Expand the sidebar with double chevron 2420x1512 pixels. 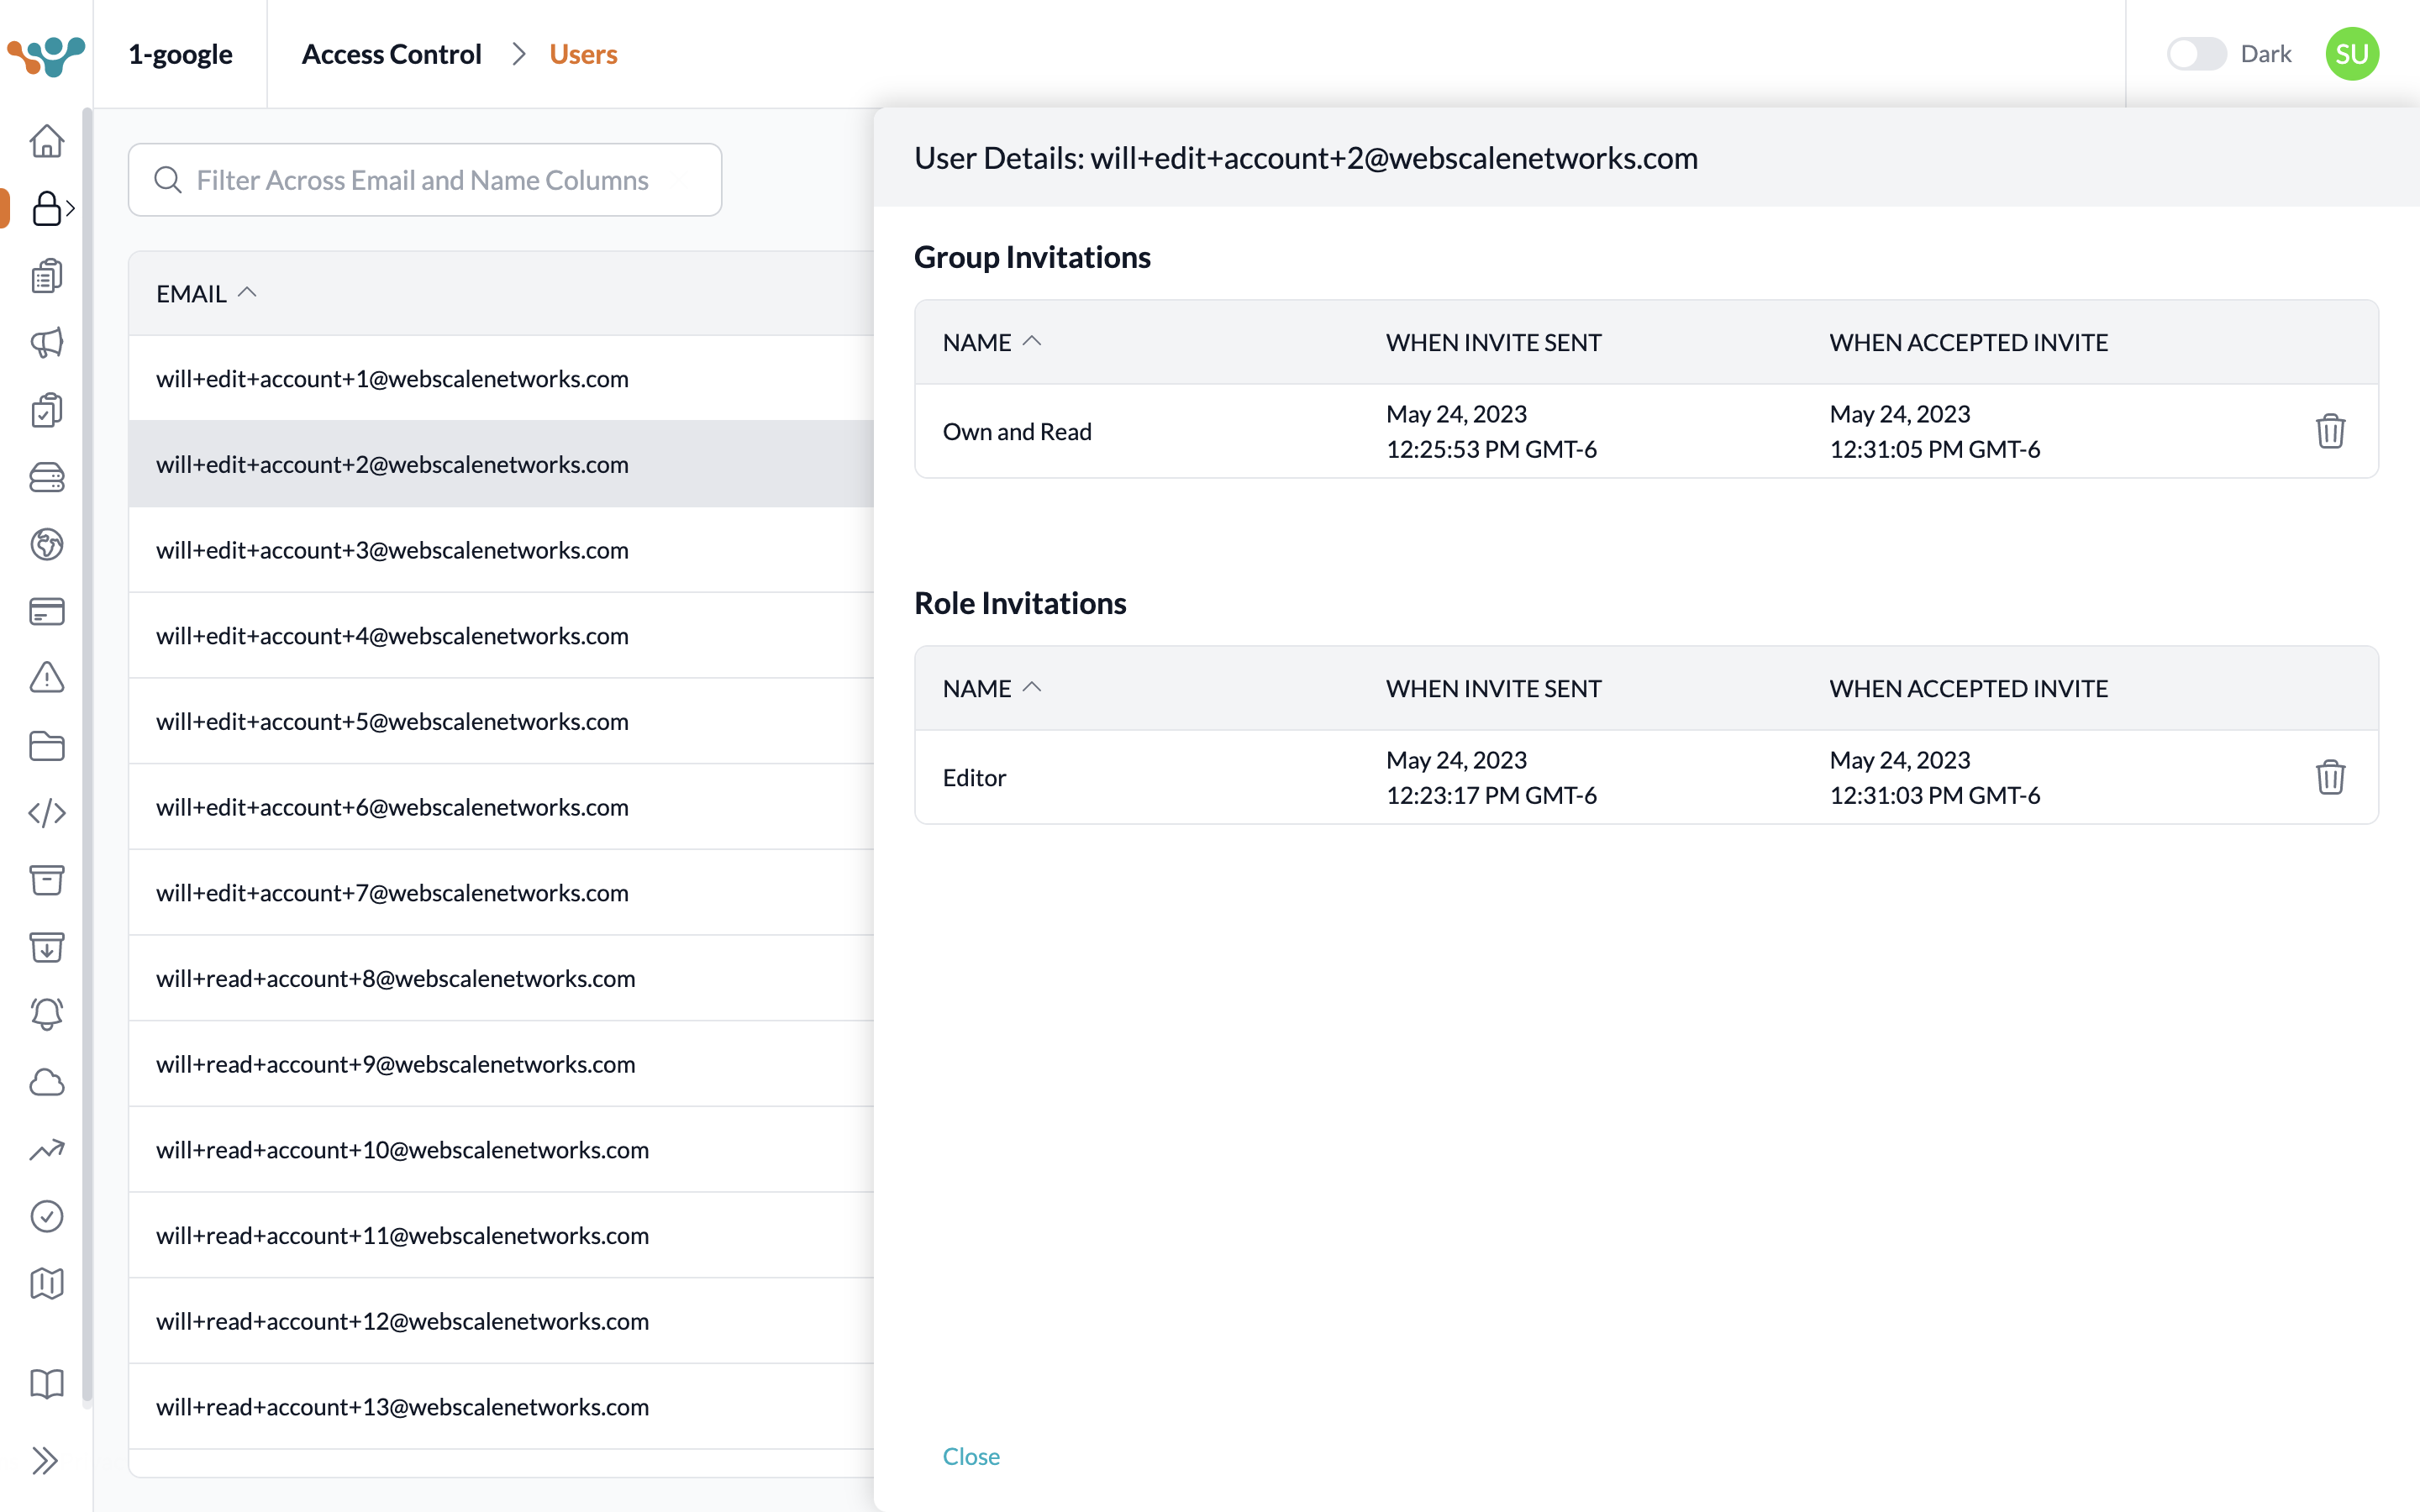click(46, 1461)
